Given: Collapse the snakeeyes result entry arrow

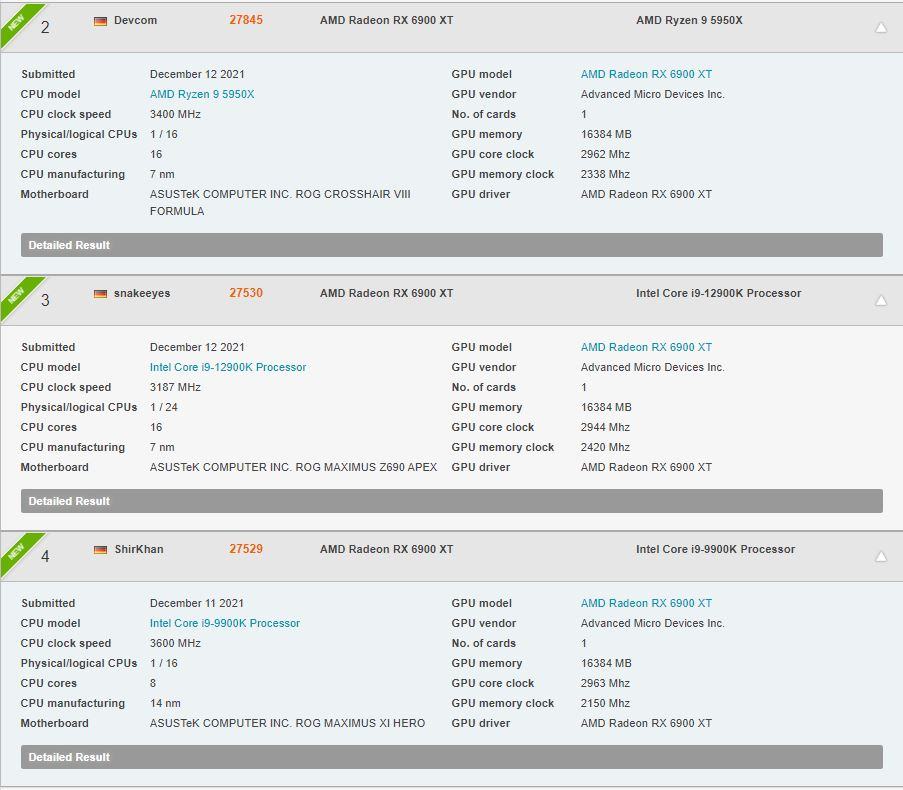Looking at the screenshot, I should (x=881, y=301).
